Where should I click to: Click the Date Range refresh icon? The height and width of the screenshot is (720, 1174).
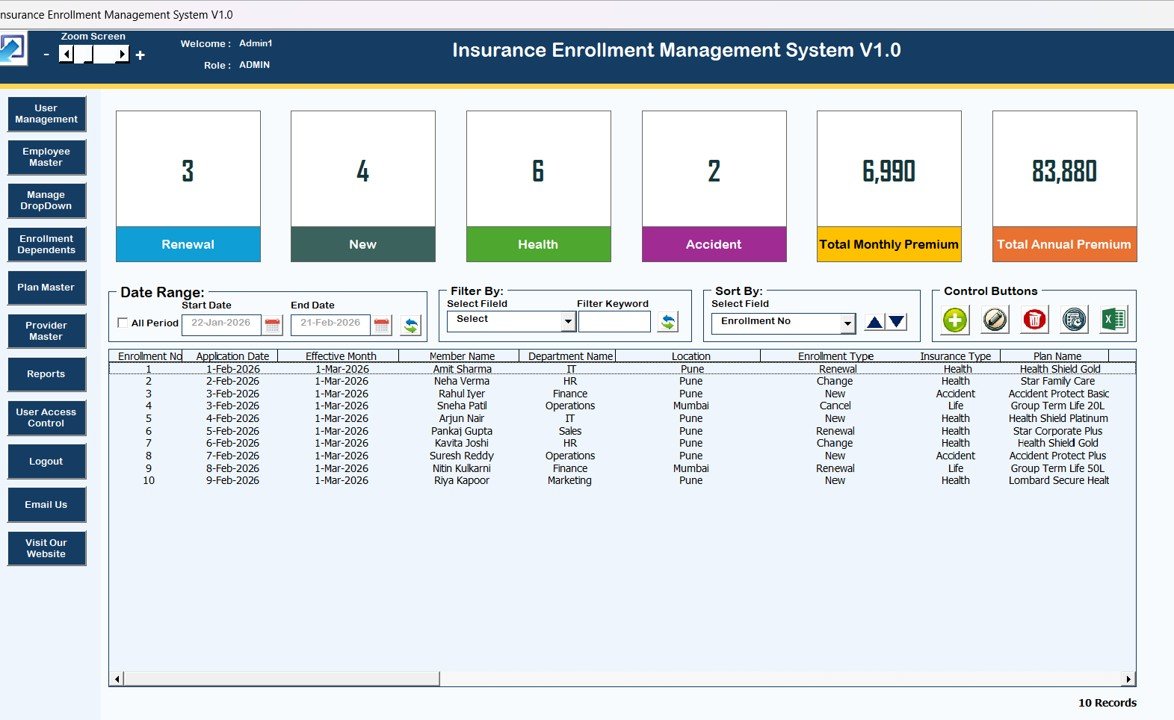(x=411, y=325)
